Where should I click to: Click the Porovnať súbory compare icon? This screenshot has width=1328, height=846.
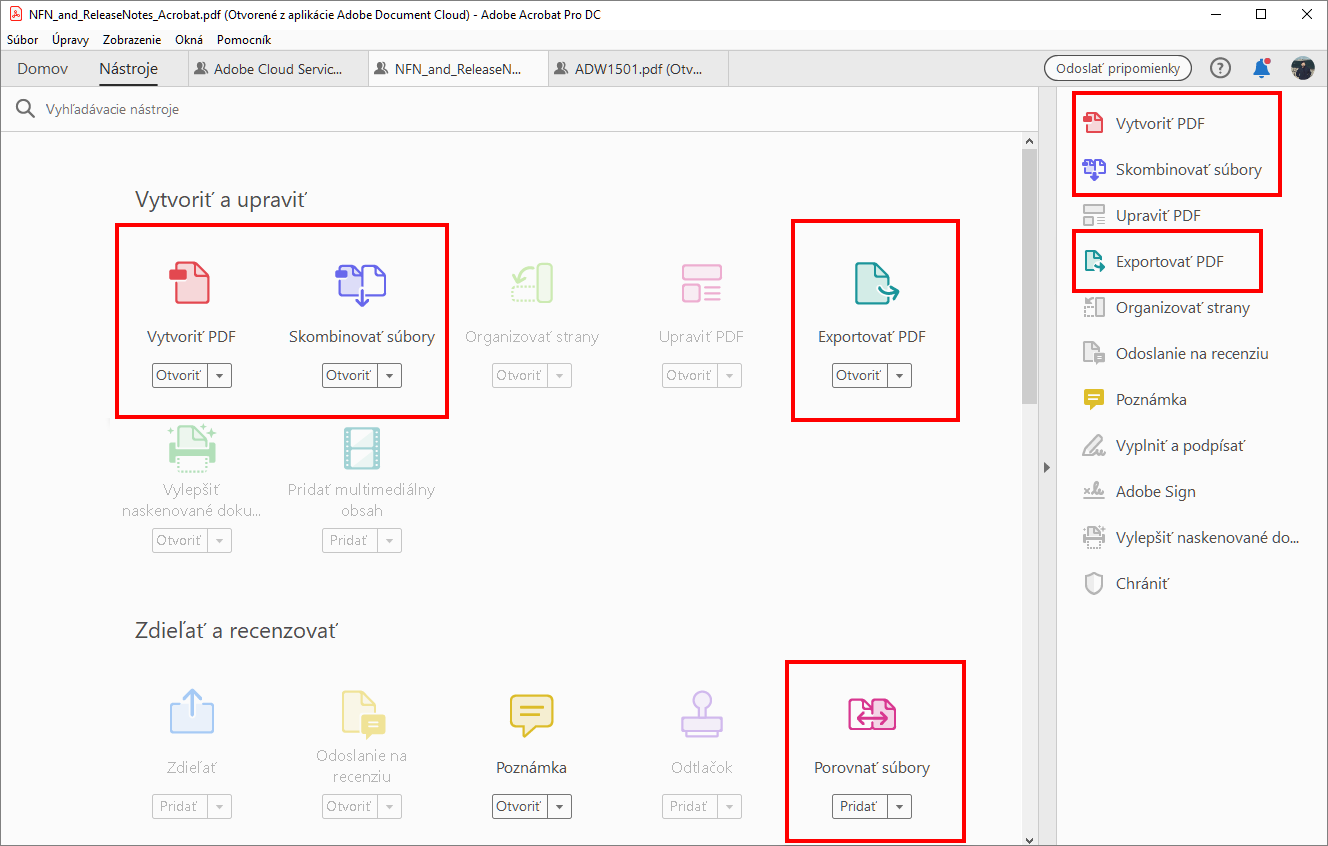[x=872, y=714]
